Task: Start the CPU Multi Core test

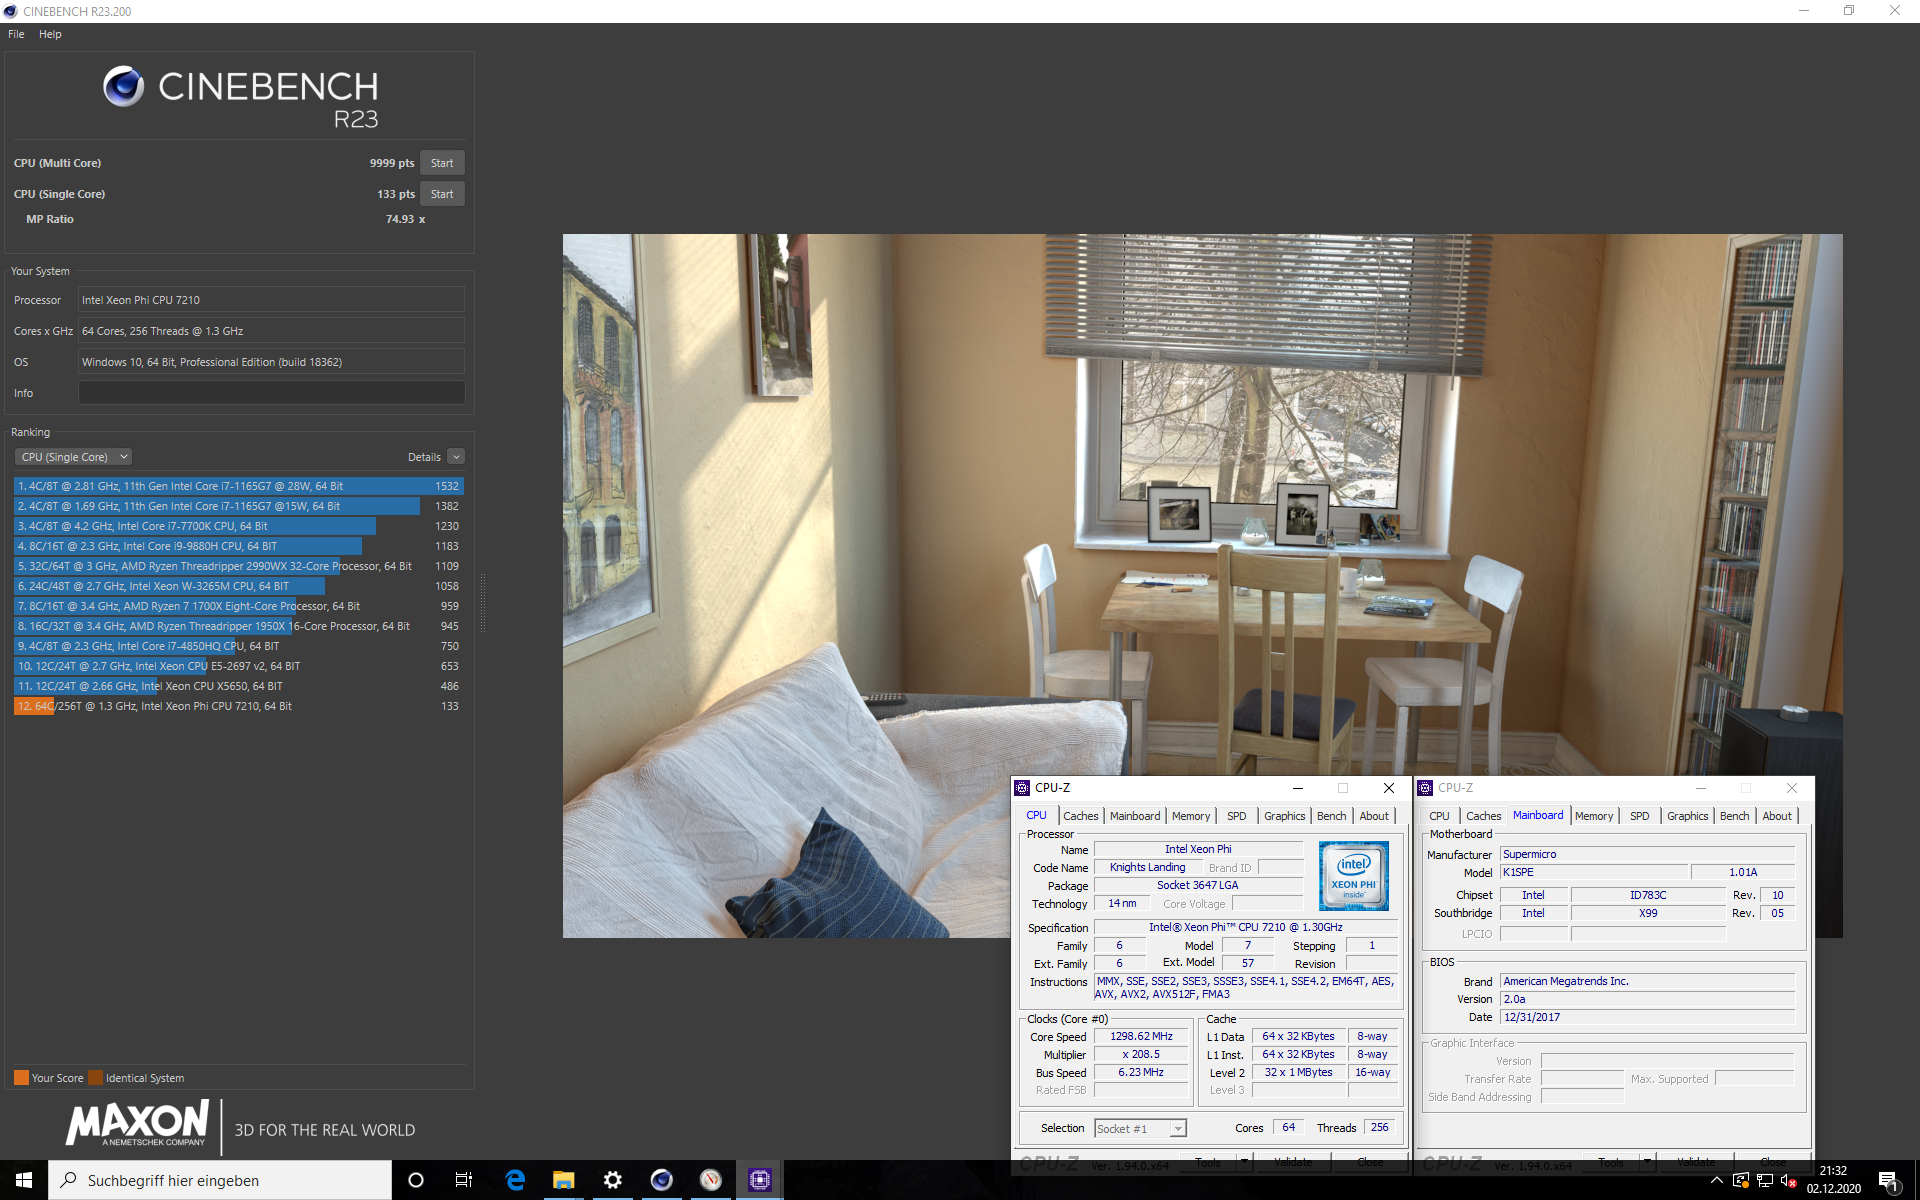Action: 441,163
